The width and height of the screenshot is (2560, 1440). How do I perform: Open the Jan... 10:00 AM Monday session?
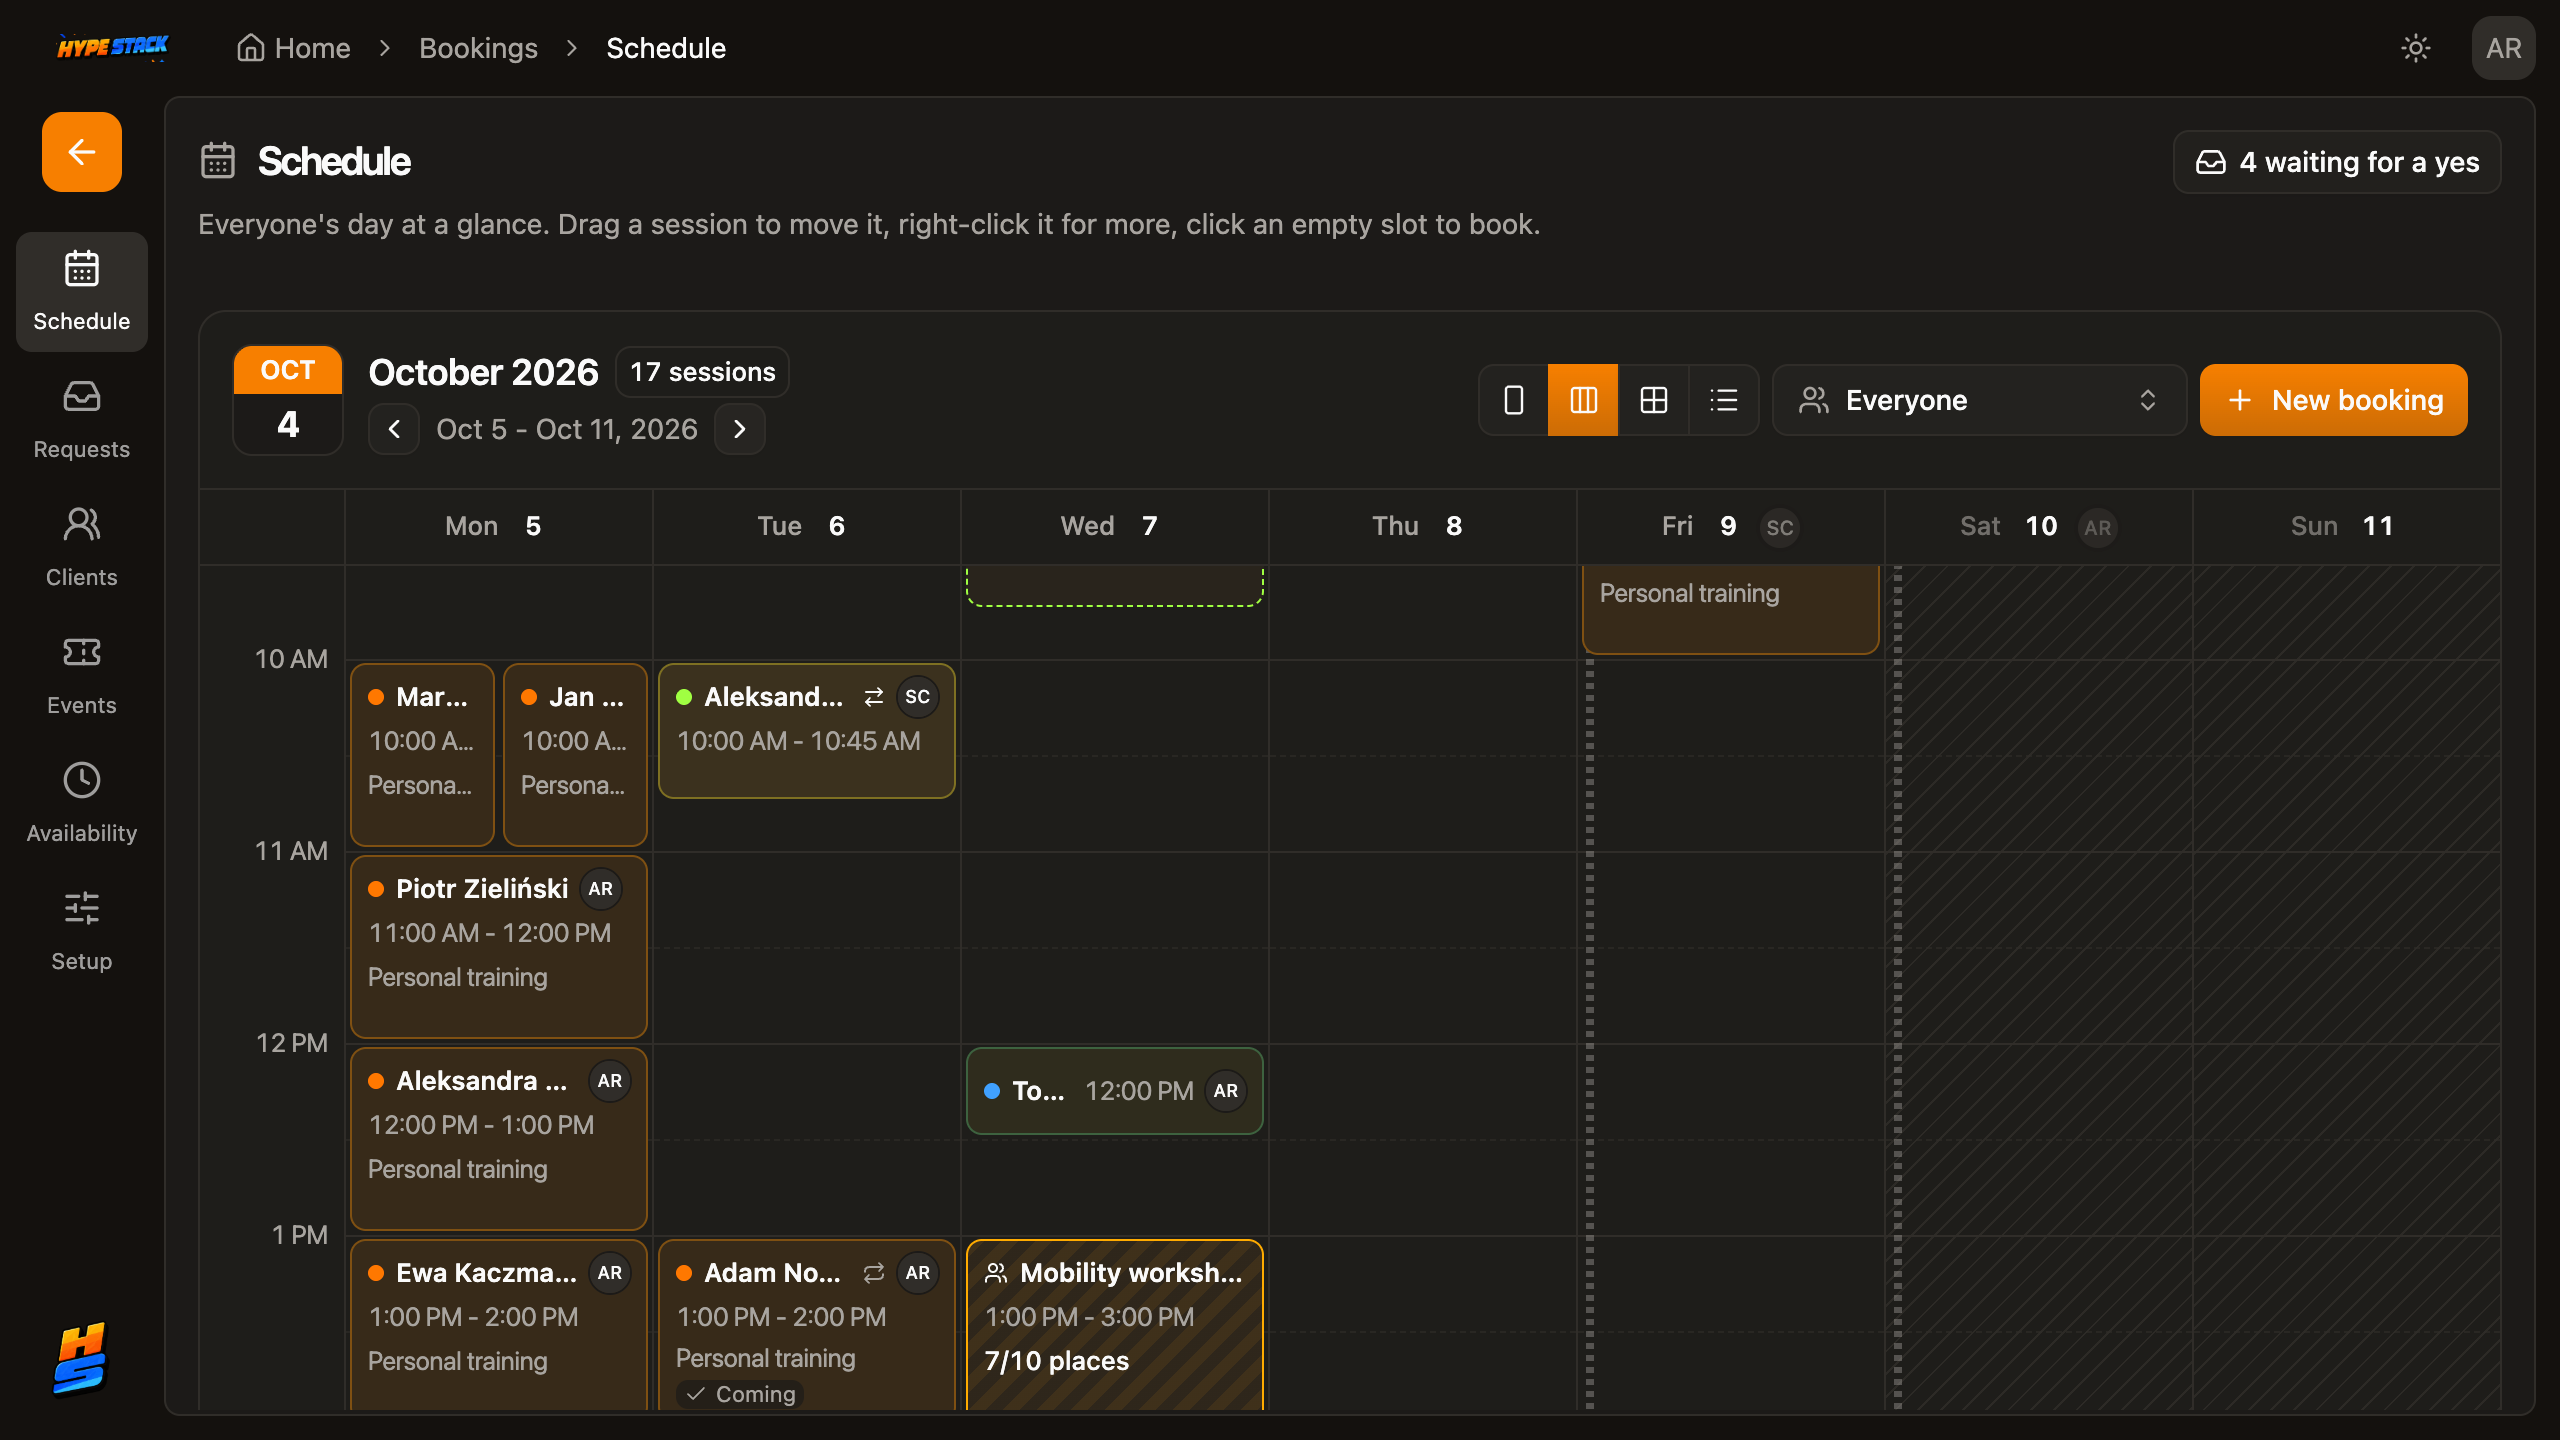575,755
